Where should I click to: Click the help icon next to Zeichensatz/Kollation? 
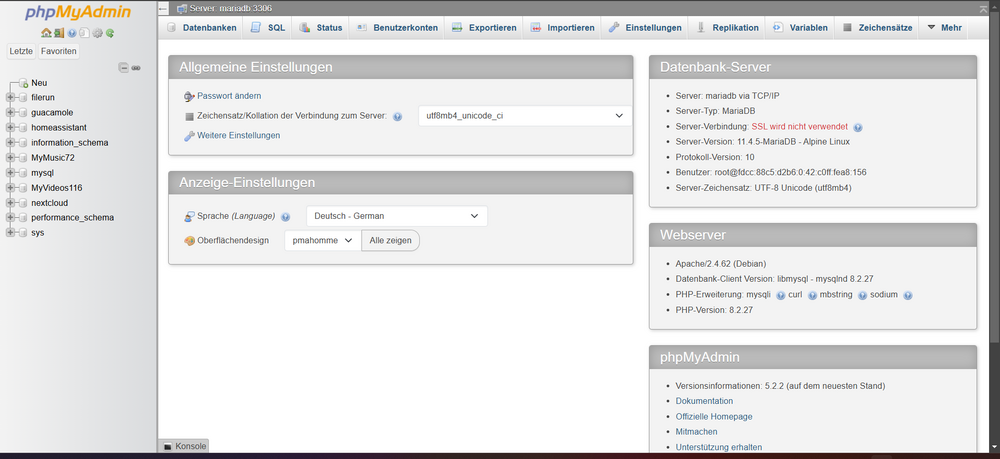397,117
